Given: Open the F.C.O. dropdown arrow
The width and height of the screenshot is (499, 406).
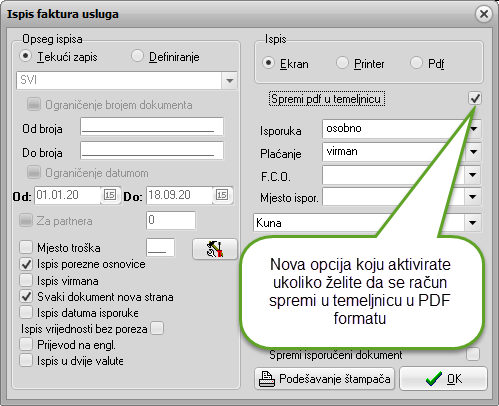Looking at the screenshot, I should coord(473,175).
